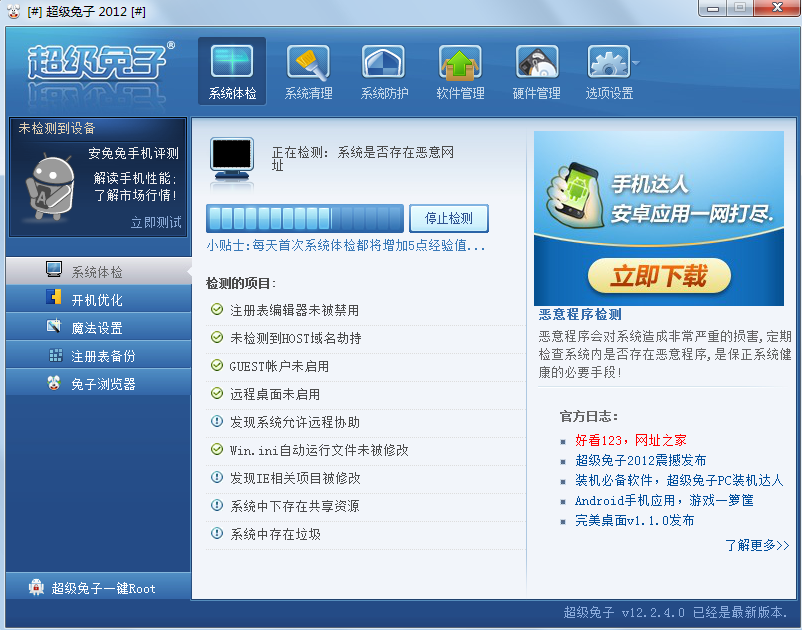The width and height of the screenshot is (802, 630).
Task: Click the Android robot mascot image
Action: pos(50,186)
